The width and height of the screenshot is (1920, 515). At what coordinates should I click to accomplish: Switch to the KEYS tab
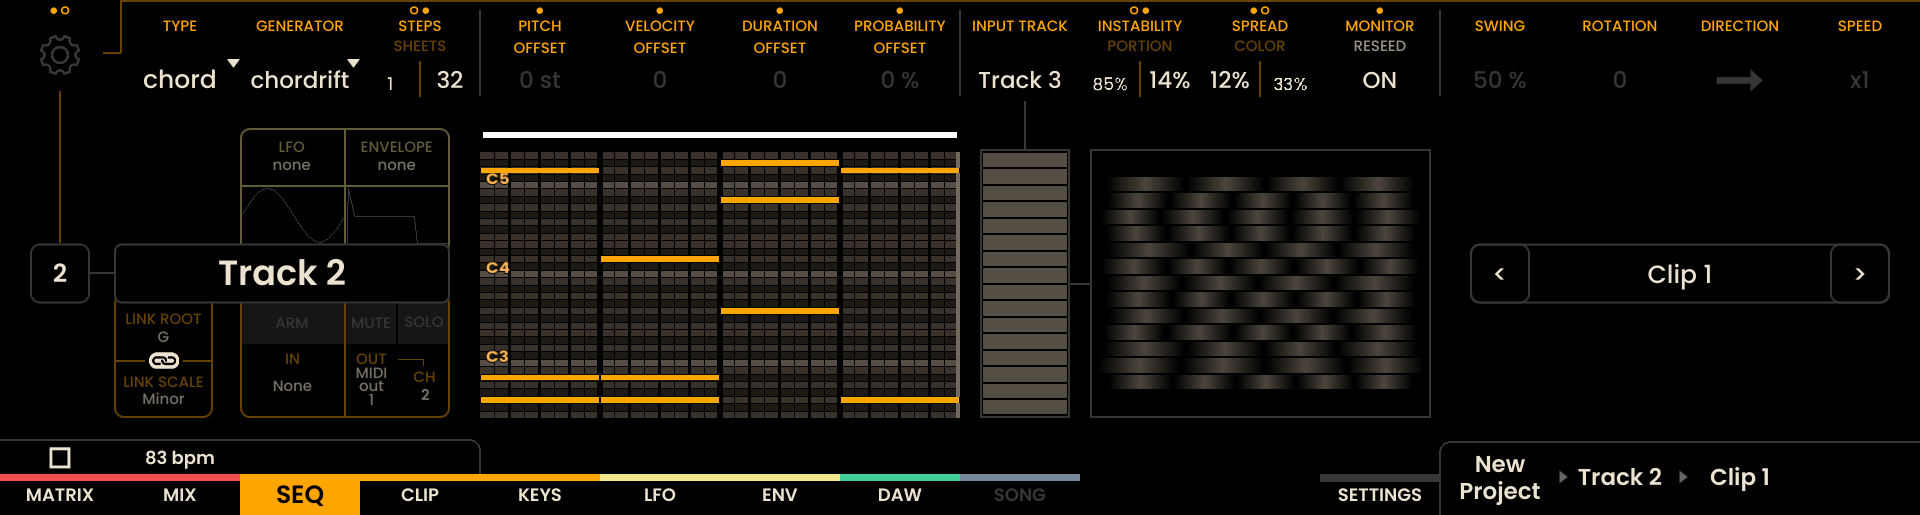540,495
